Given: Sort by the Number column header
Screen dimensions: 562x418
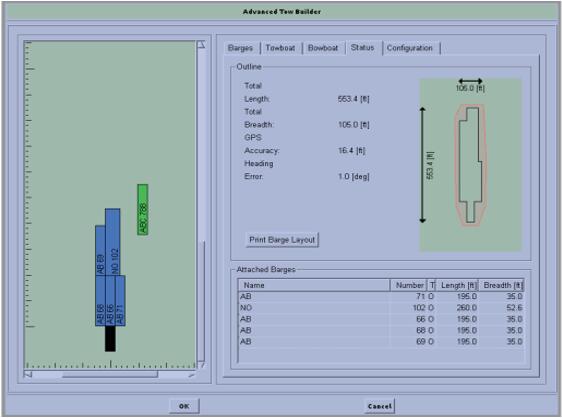Looking at the screenshot, I should pos(408,285).
